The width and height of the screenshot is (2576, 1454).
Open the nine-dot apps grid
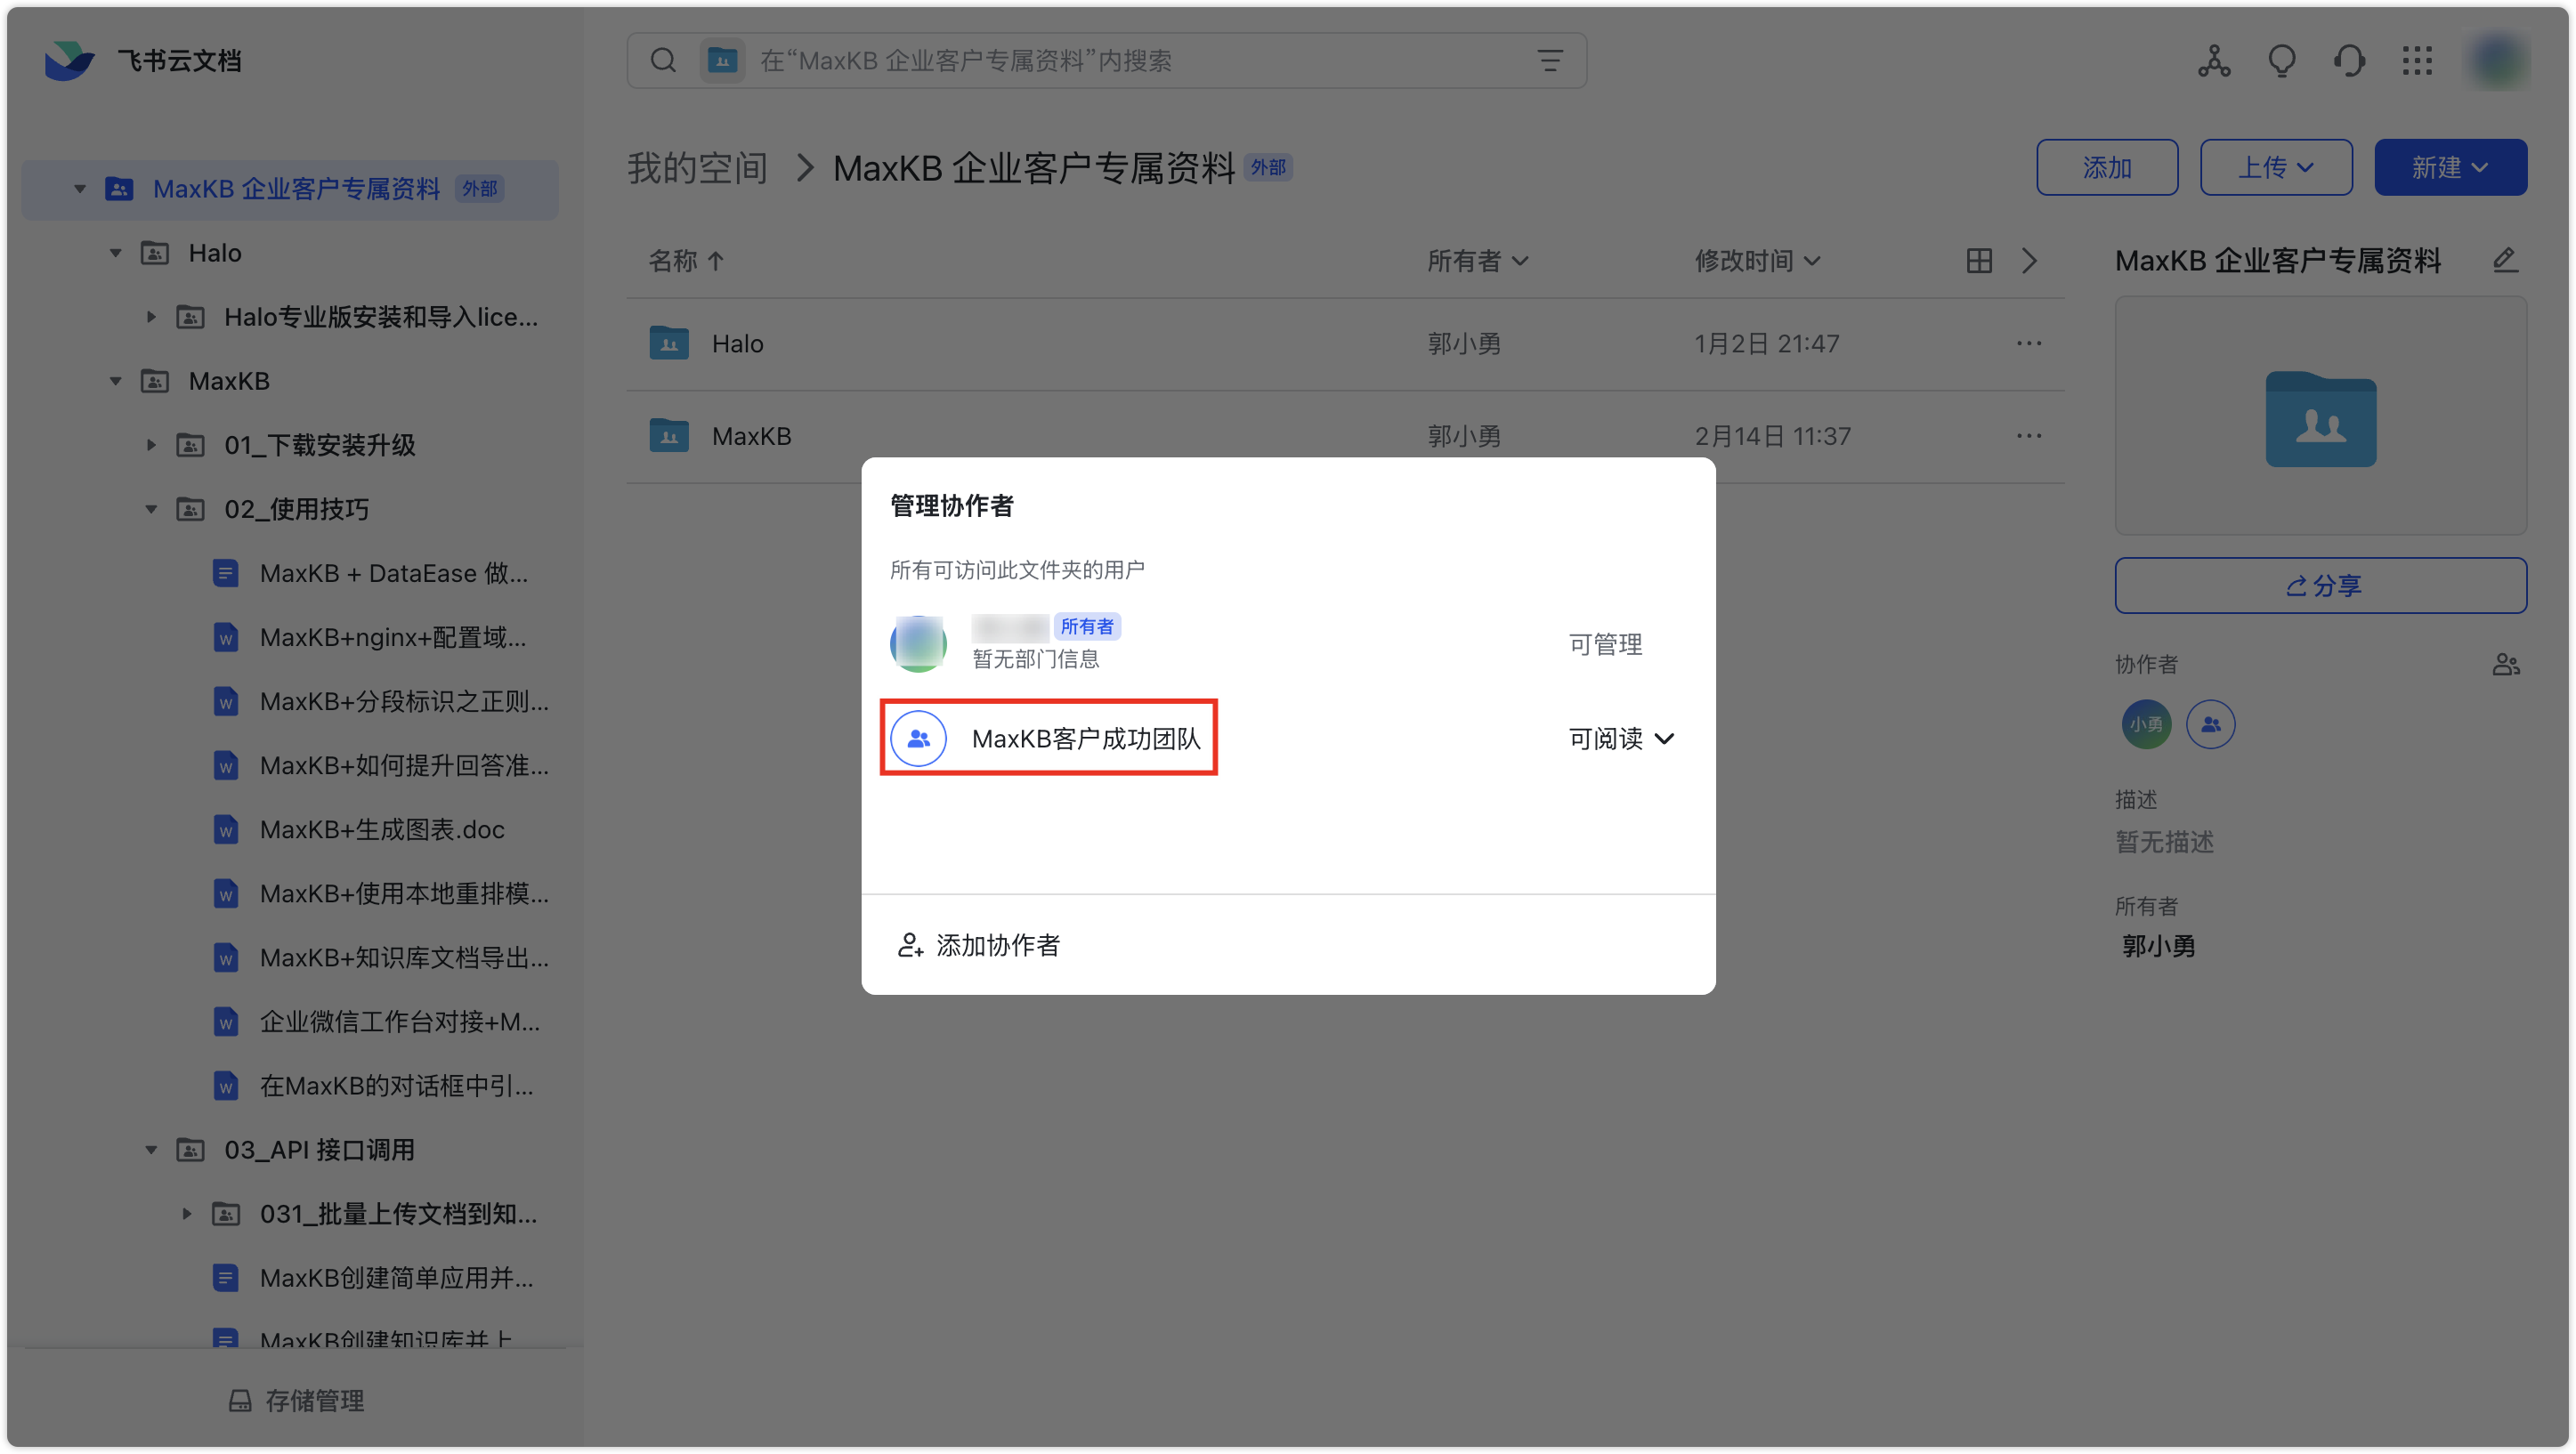tap(2417, 61)
